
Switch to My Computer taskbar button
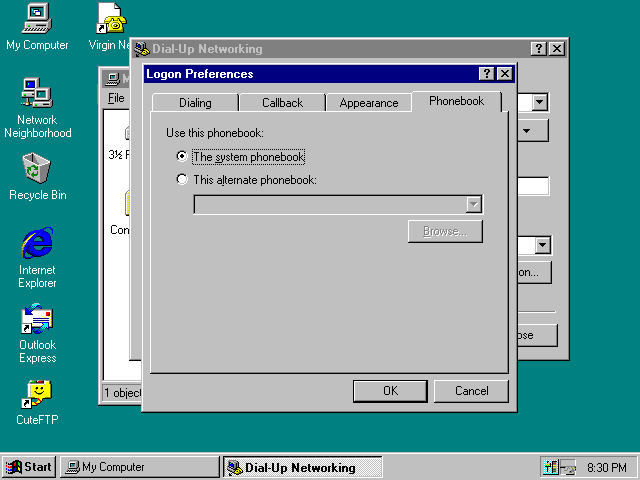click(139, 467)
